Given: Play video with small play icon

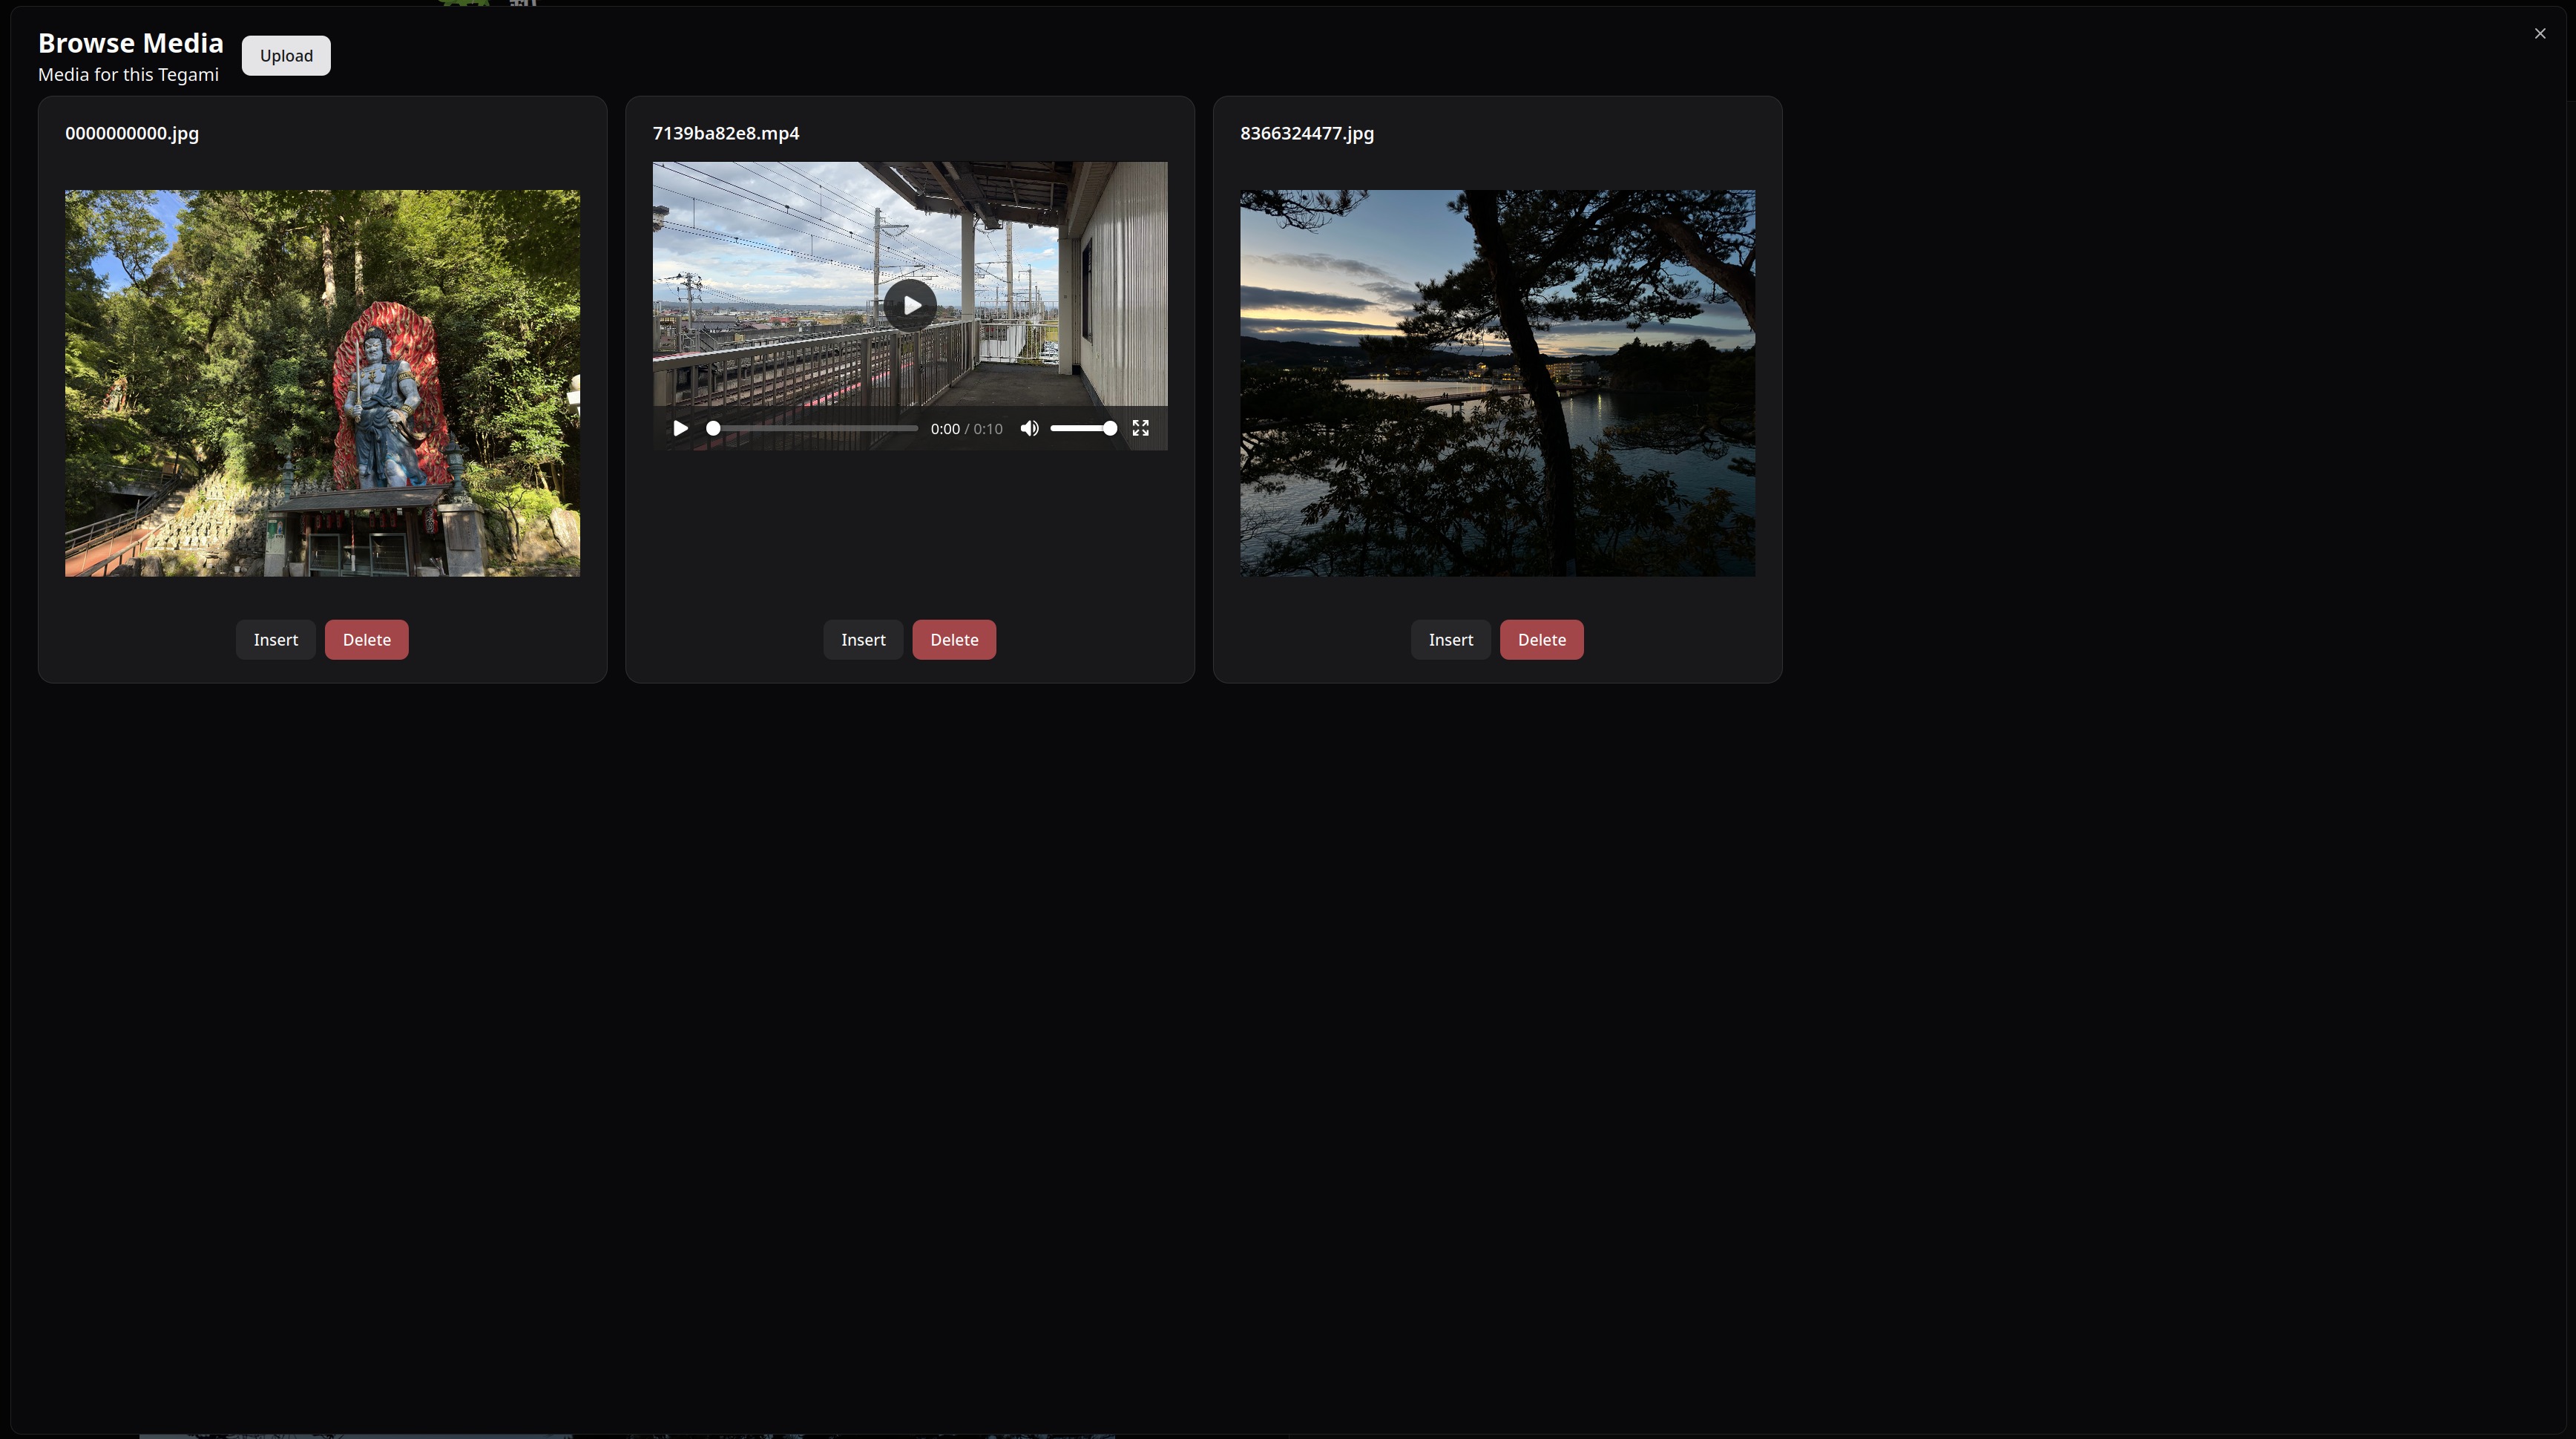Looking at the screenshot, I should pos(680,428).
